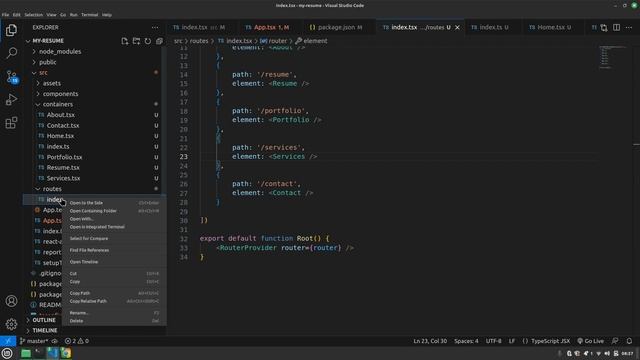Choose Open in Integrated Terminal
The width and height of the screenshot is (640, 360).
114,227
